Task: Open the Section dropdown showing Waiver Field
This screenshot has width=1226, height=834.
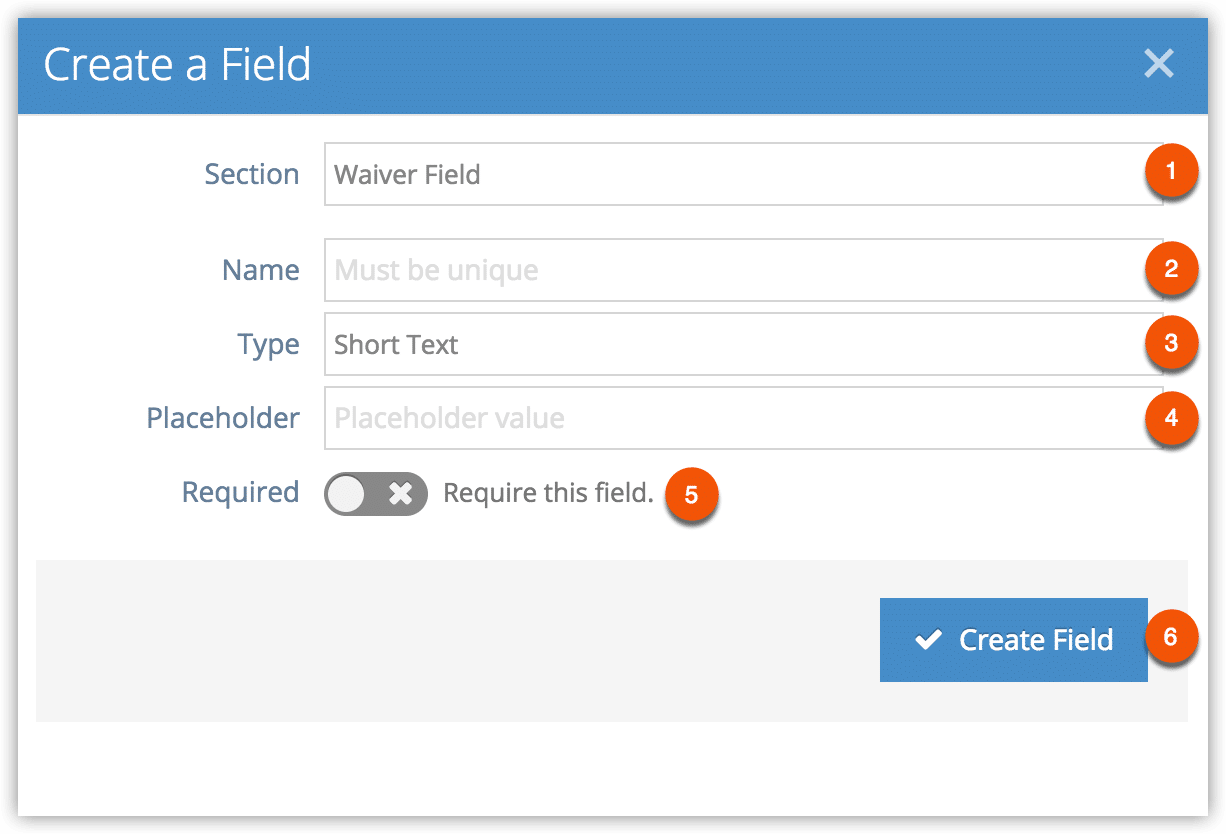Action: tap(744, 174)
